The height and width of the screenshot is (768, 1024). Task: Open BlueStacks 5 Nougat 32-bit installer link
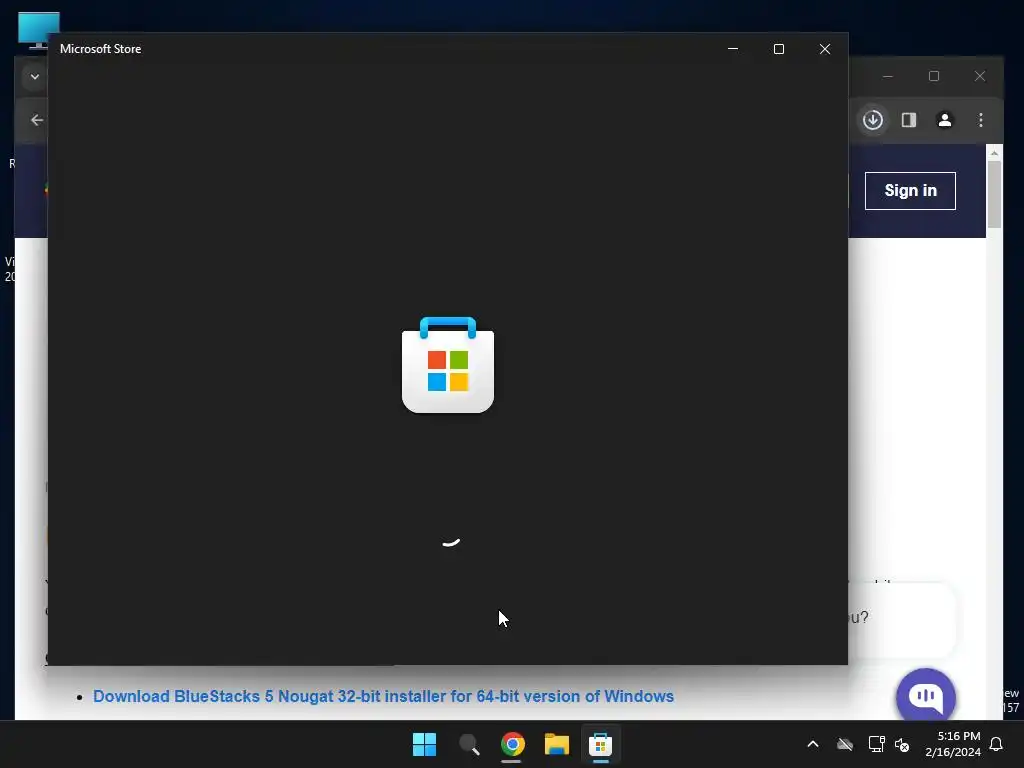tap(383, 696)
